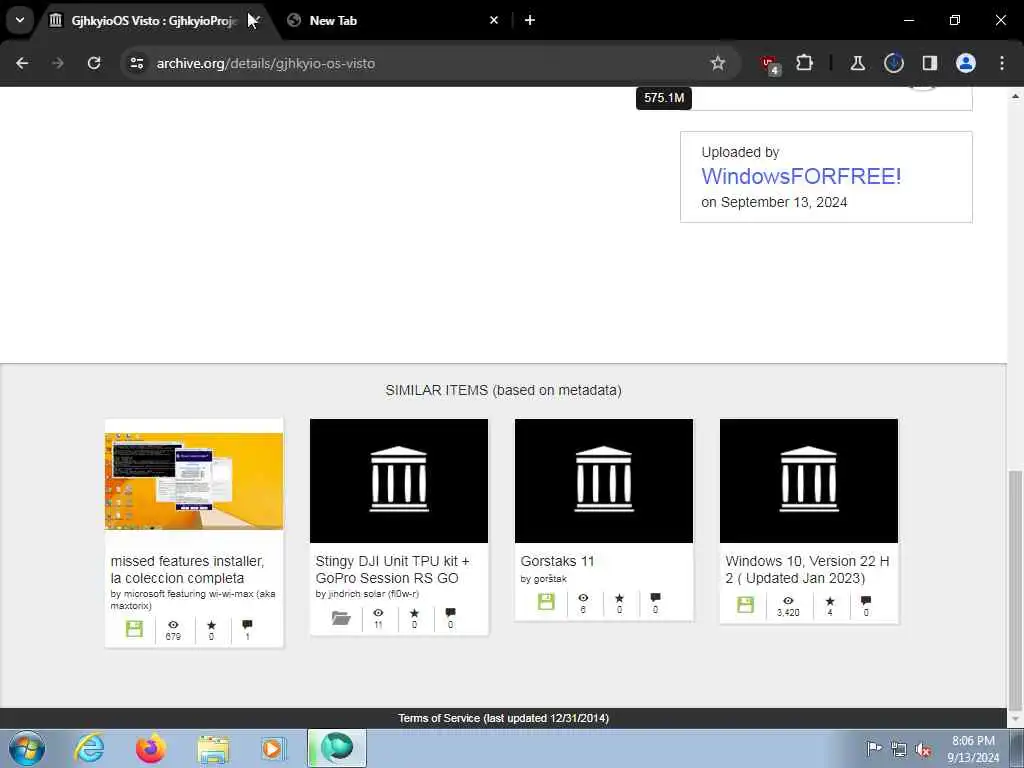Open the Gorstaks 11 thumbnail

point(604,481)
